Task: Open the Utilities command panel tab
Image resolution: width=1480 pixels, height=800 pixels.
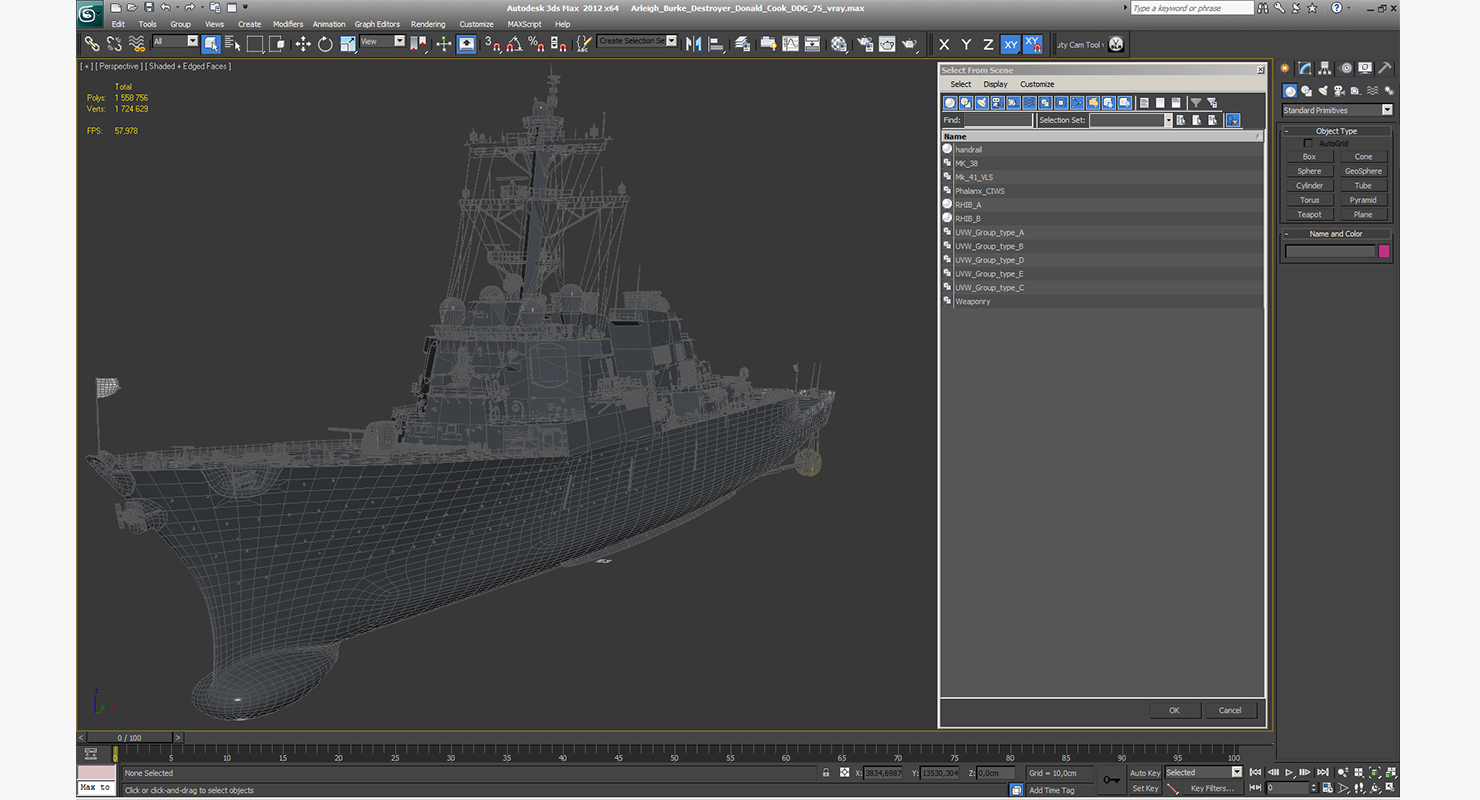Action: click(x=1385, y=68)
